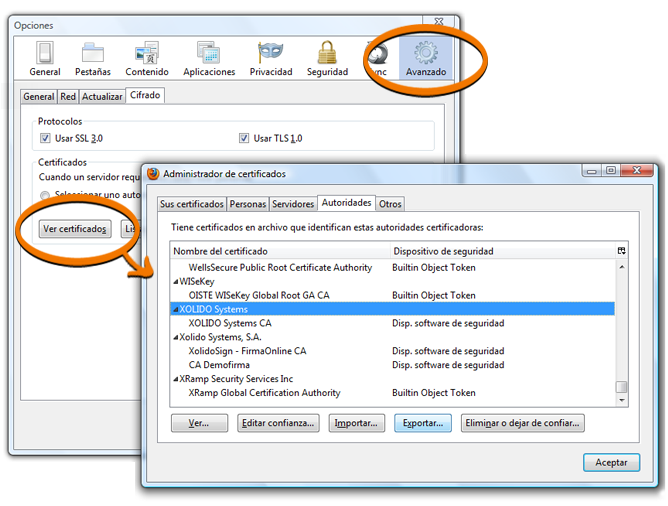This screenshot has width=668, height=506.
Task: Click the Exportar... button
Action: pyautogui.click(x=423, y=423)
